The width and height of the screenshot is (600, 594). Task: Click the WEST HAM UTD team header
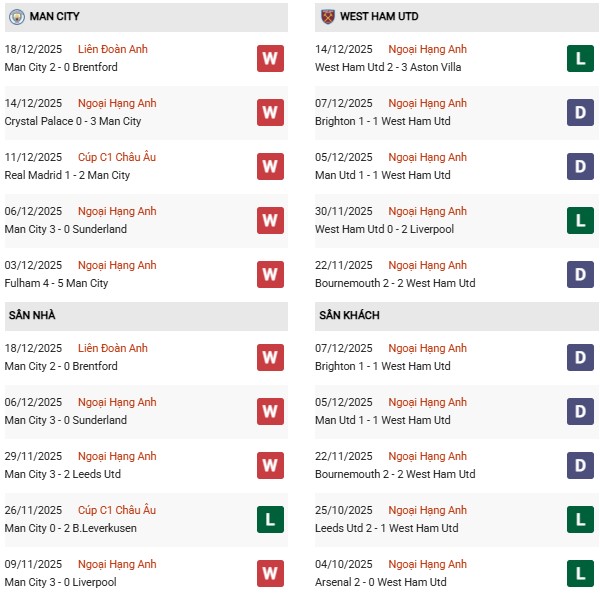(379, 17)
